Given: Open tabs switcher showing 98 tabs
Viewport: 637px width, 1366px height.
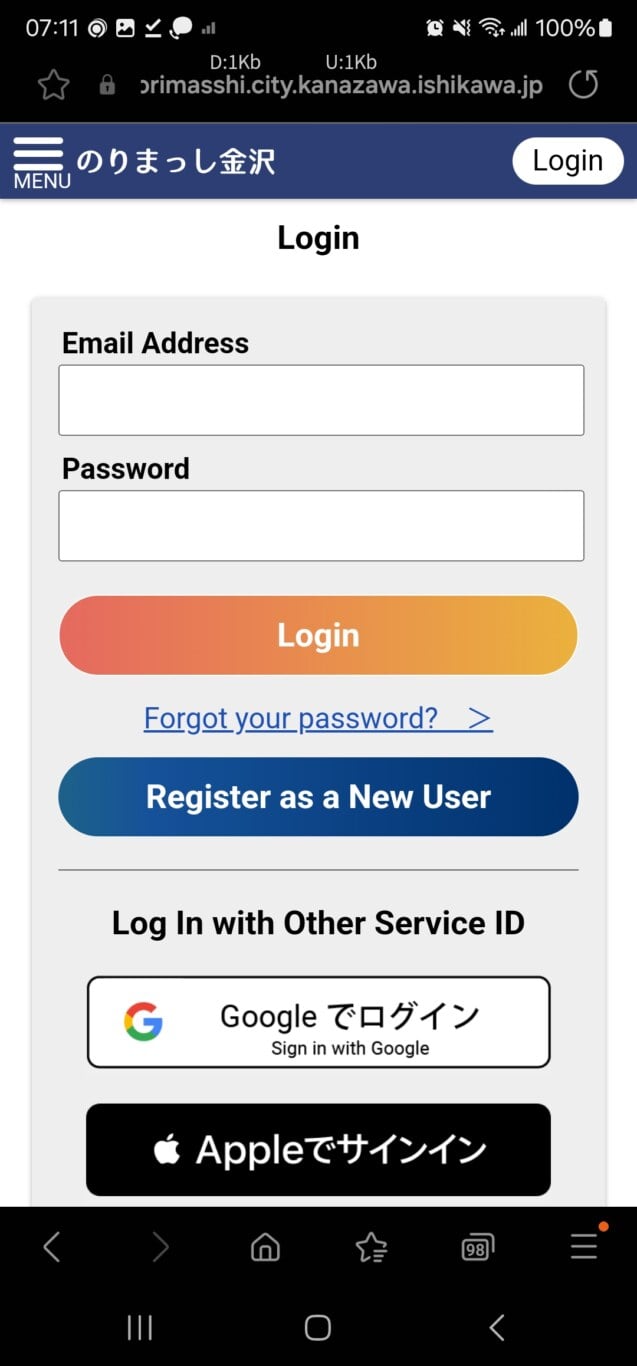Looking at the screenshot, I should 477,1247.
